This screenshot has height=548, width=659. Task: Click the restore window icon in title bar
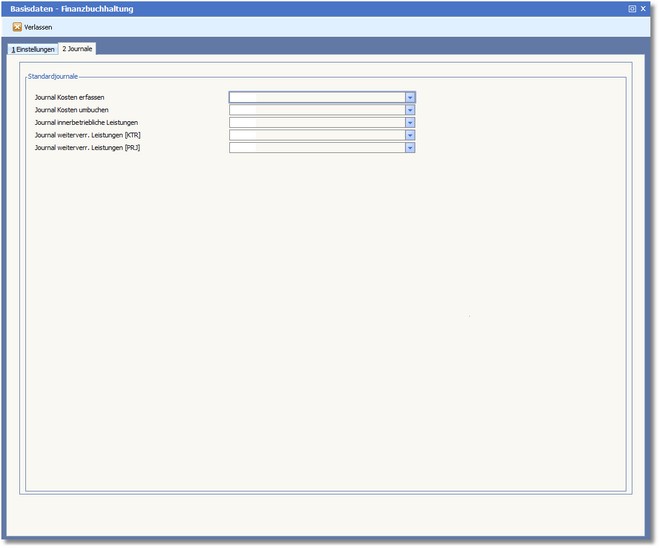(632, 8)
